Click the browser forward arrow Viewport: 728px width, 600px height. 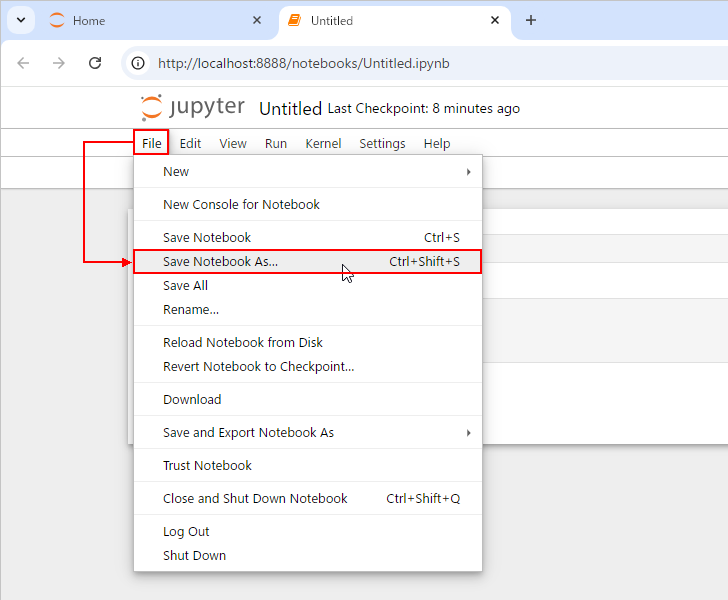pos(59,63)
